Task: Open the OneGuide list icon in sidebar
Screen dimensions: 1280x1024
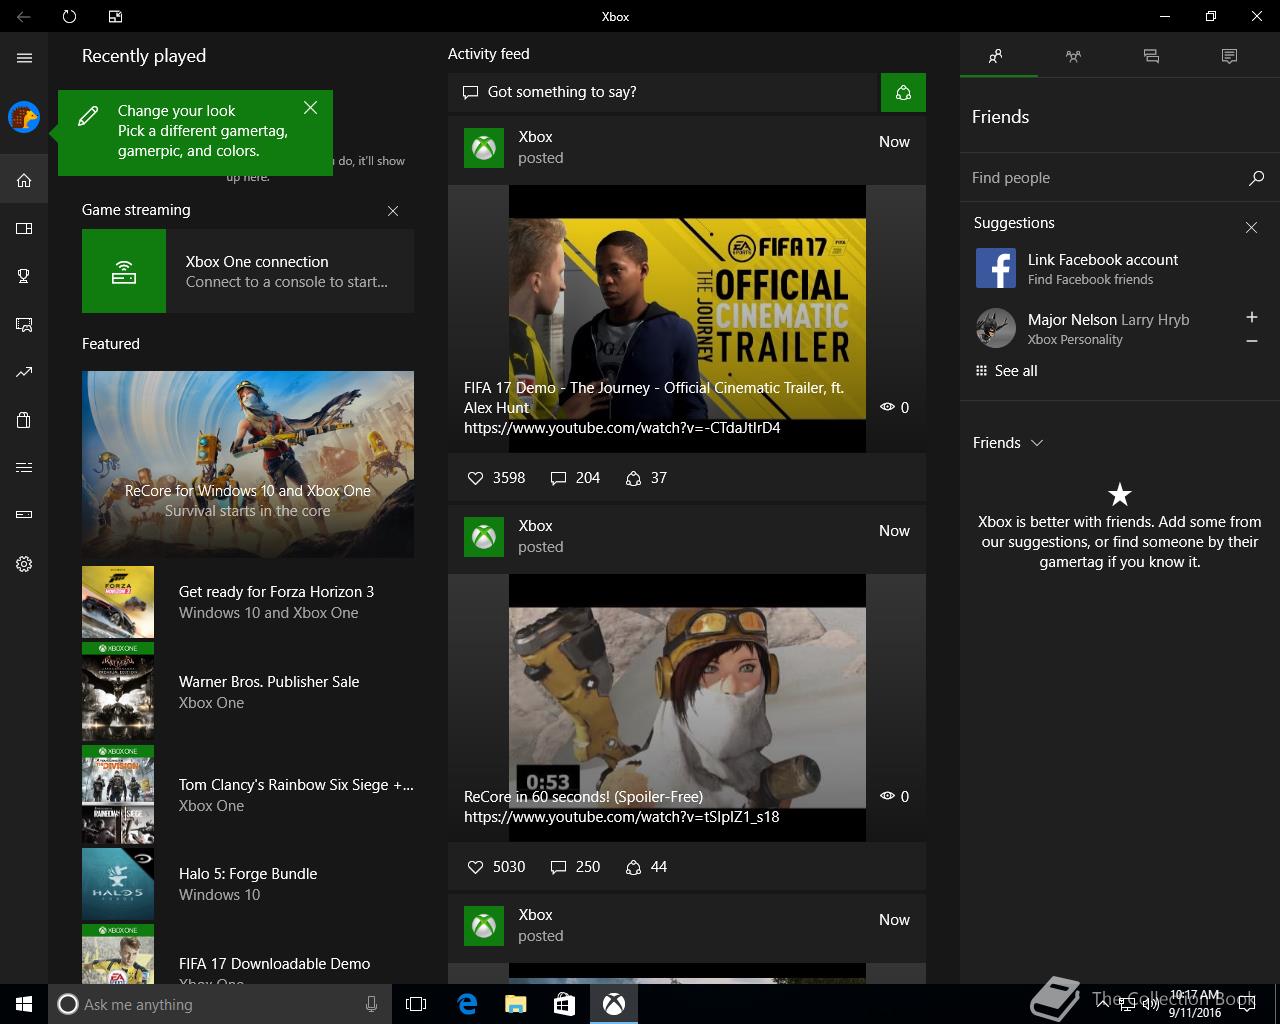Action: 24,467
